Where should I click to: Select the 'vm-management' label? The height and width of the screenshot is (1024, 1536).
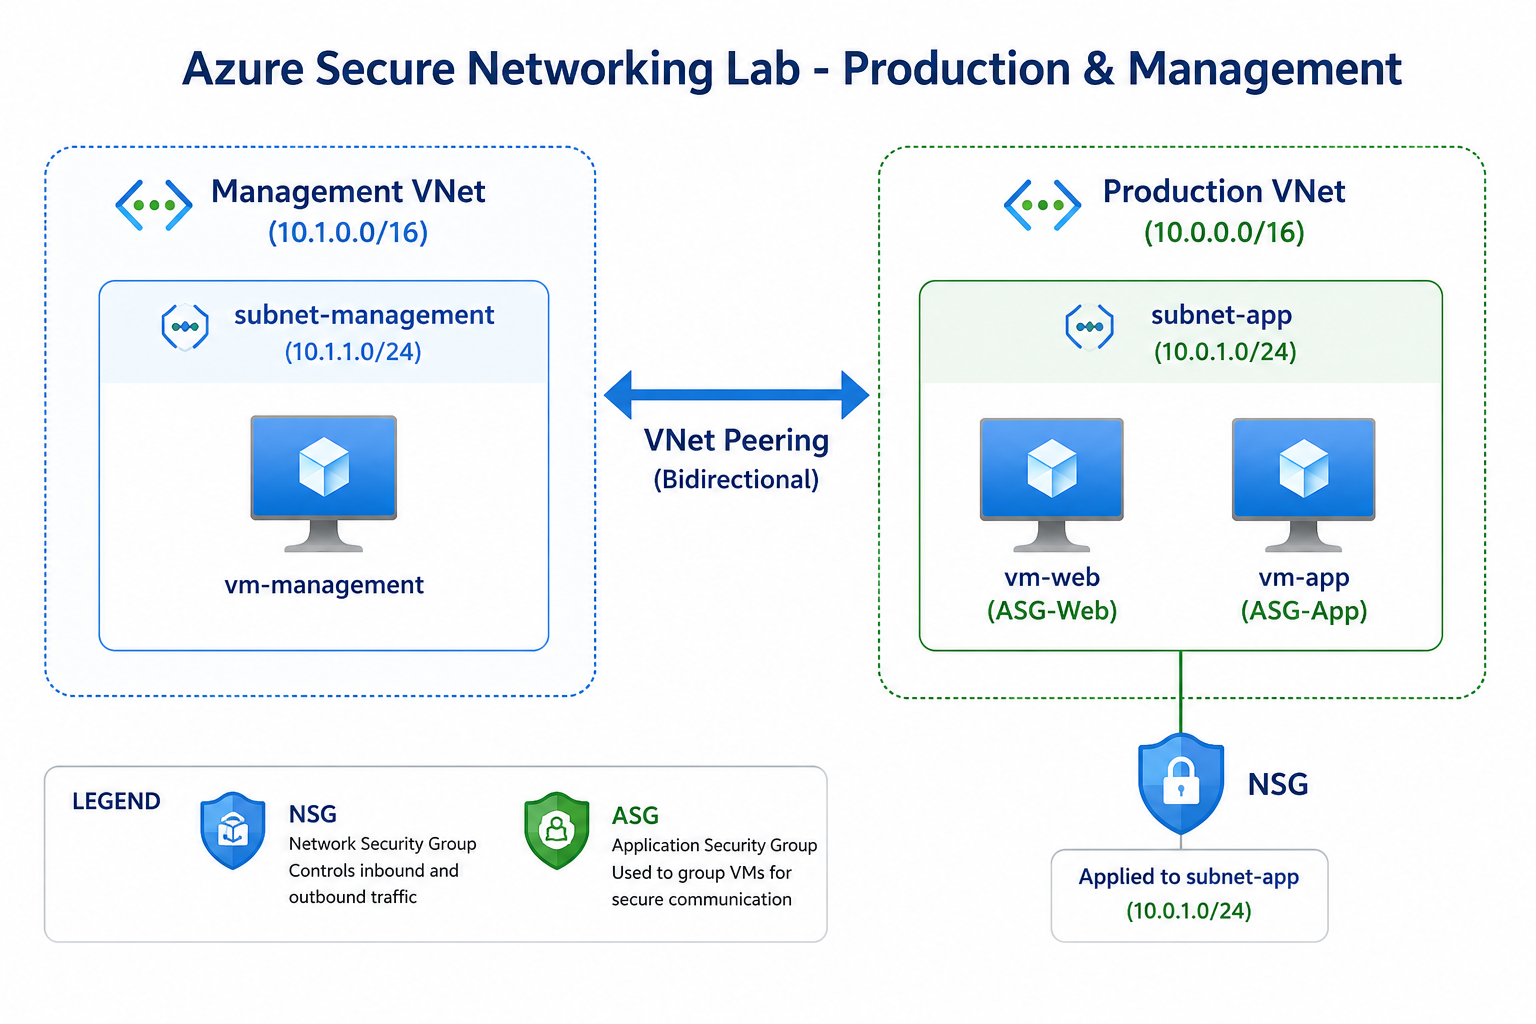pos(324,585)
